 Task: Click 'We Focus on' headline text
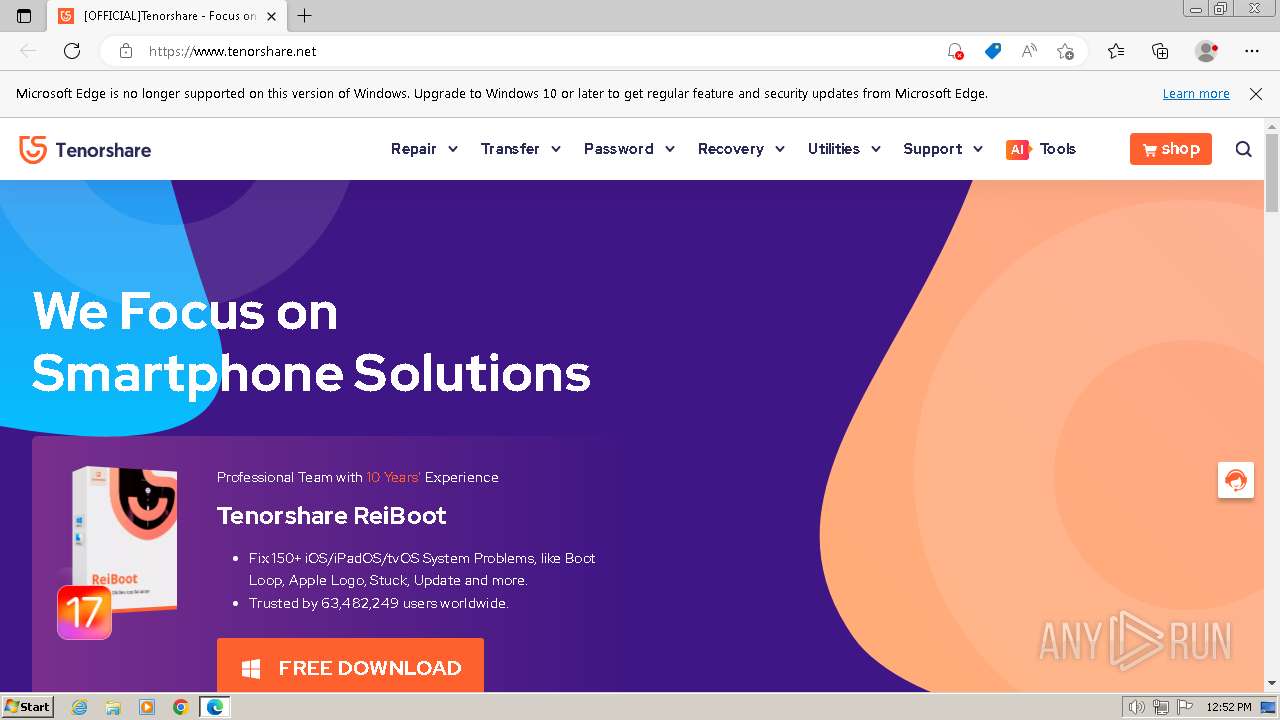pos(185,311)
